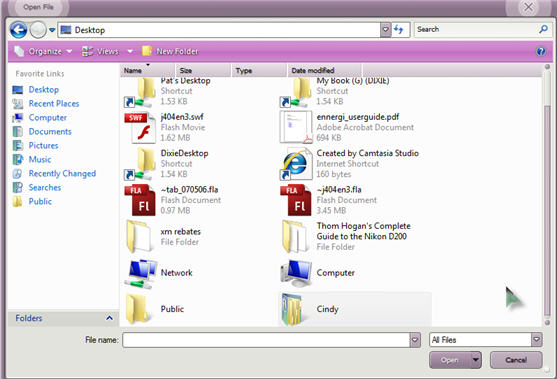Open Computer in Favorite Links
Viewport: 557px width, 379px height.
pyautogui.click(x=48, y=117)
